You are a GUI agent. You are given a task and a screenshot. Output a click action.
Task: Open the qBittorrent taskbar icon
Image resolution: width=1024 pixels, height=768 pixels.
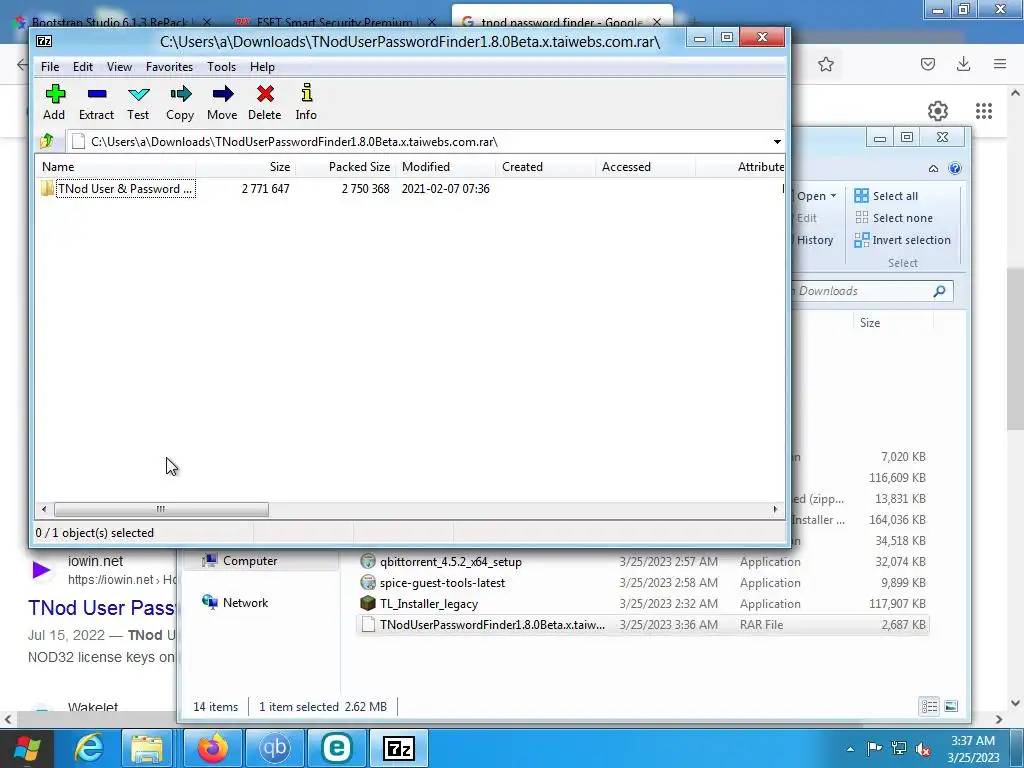click(x=275, y=748)
